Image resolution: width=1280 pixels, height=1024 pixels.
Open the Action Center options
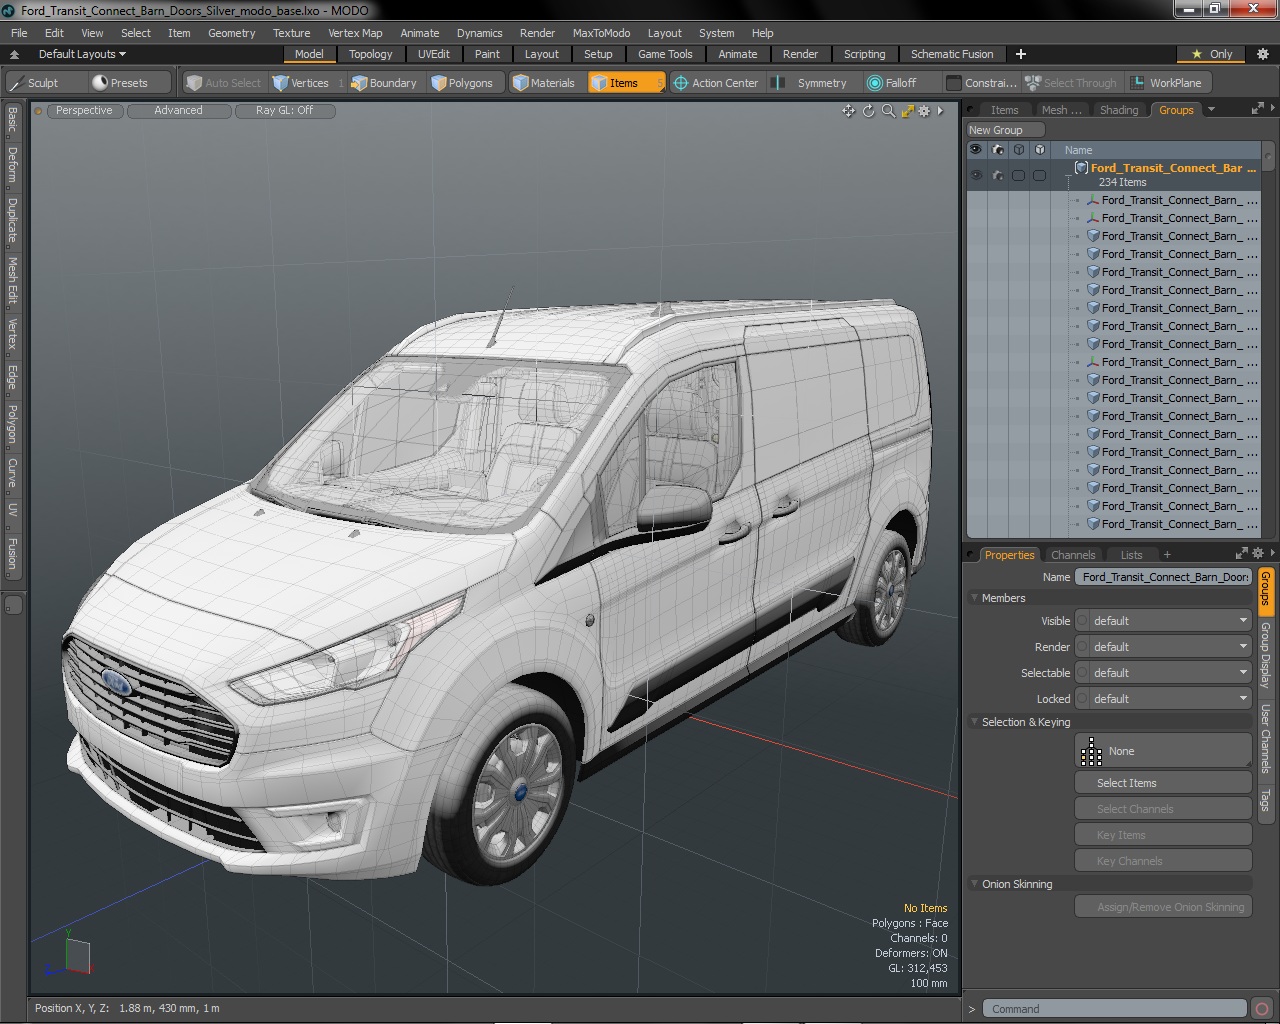(x=716, y=83)
